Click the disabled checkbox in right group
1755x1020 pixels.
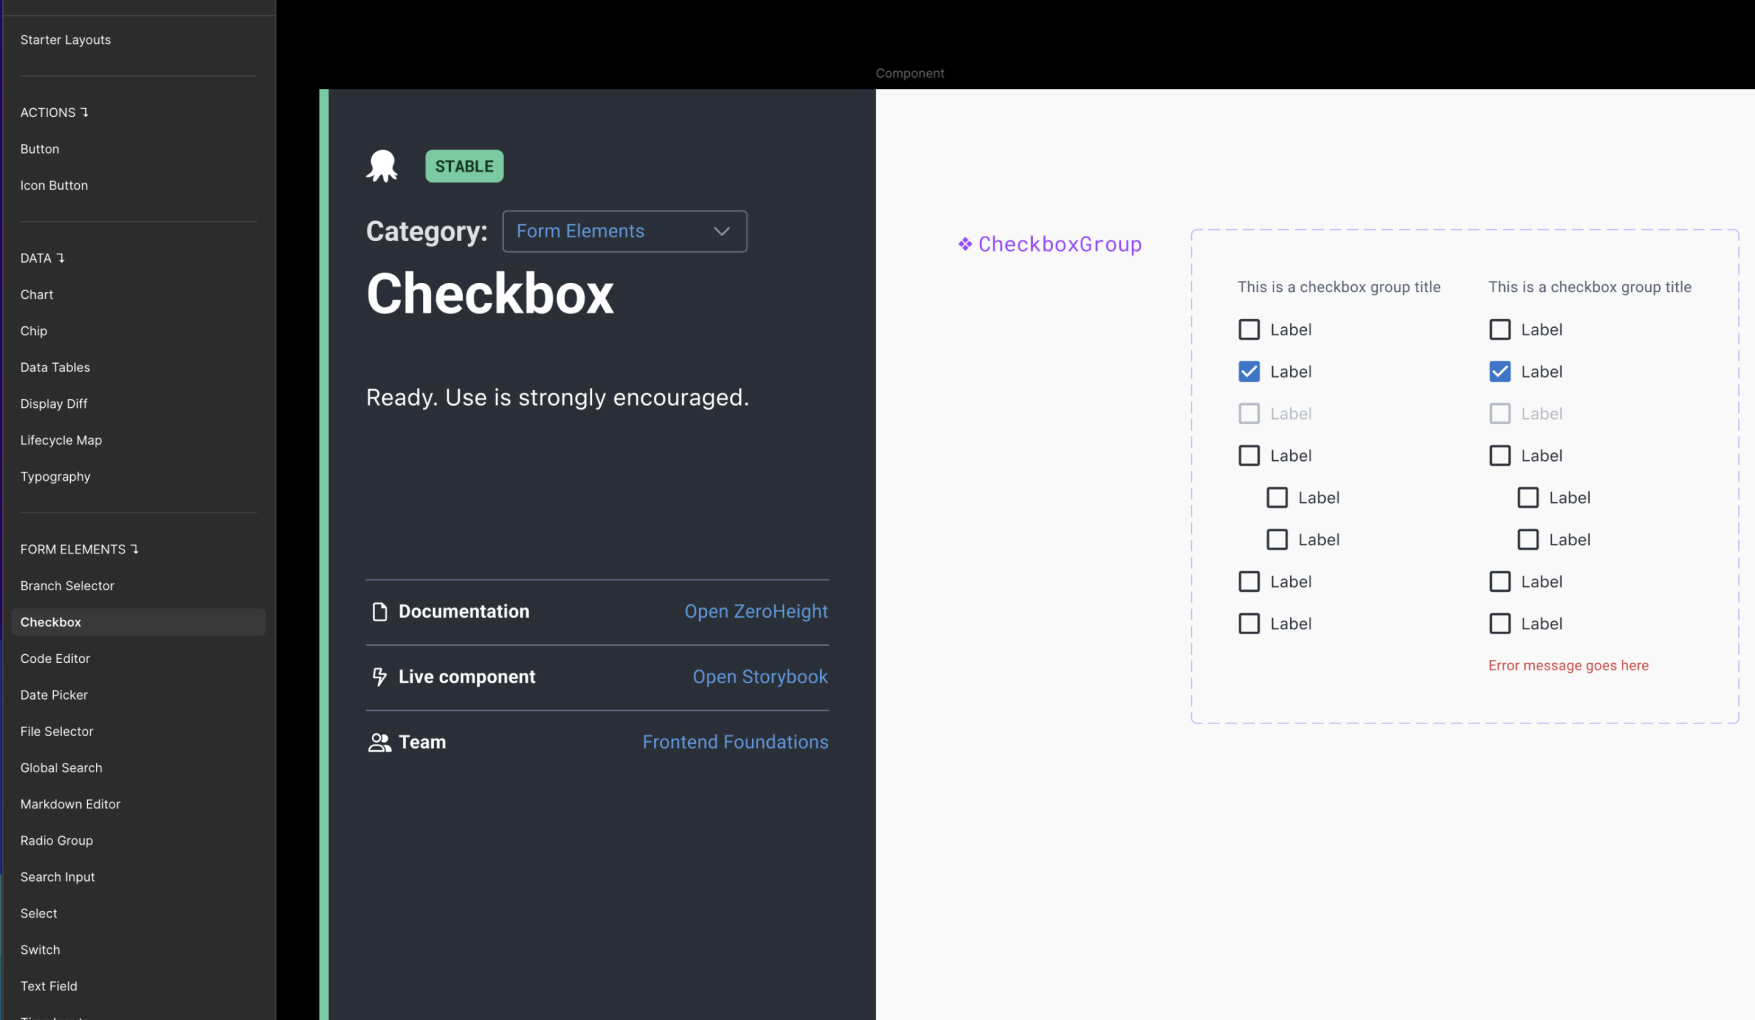click(1500, 413)
